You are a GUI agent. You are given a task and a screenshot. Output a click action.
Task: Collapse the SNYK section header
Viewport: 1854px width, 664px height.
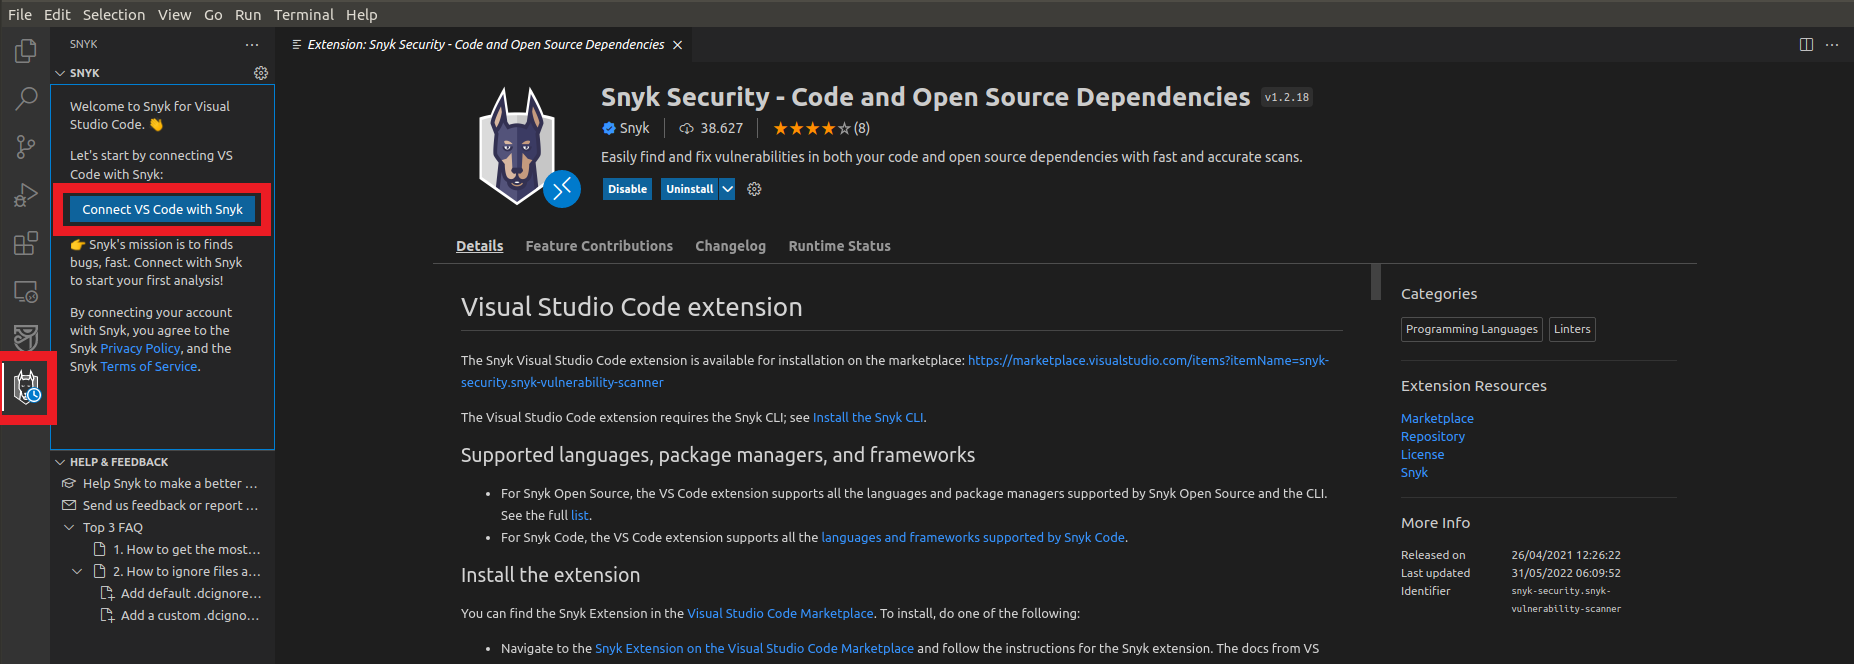60,73
